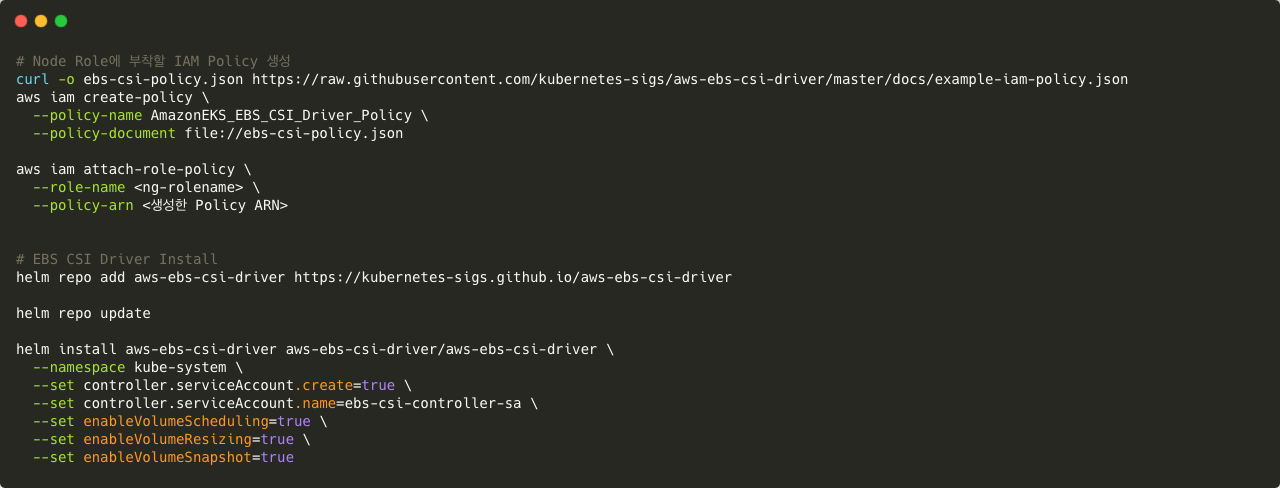Click the kubernetes-sigs.github.io helm repo URL
Image resolution: width=1280 pixels, height=488 pixels.
click(513, 277)
